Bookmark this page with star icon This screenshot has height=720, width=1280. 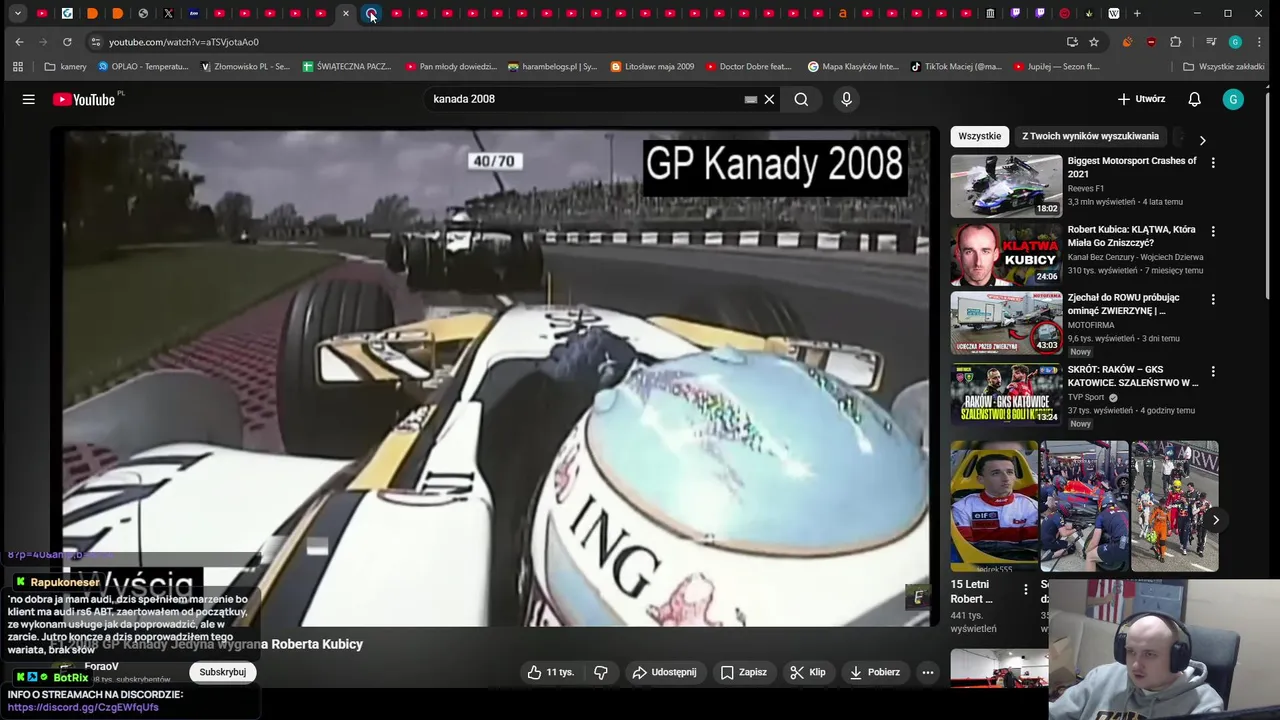1094,42
